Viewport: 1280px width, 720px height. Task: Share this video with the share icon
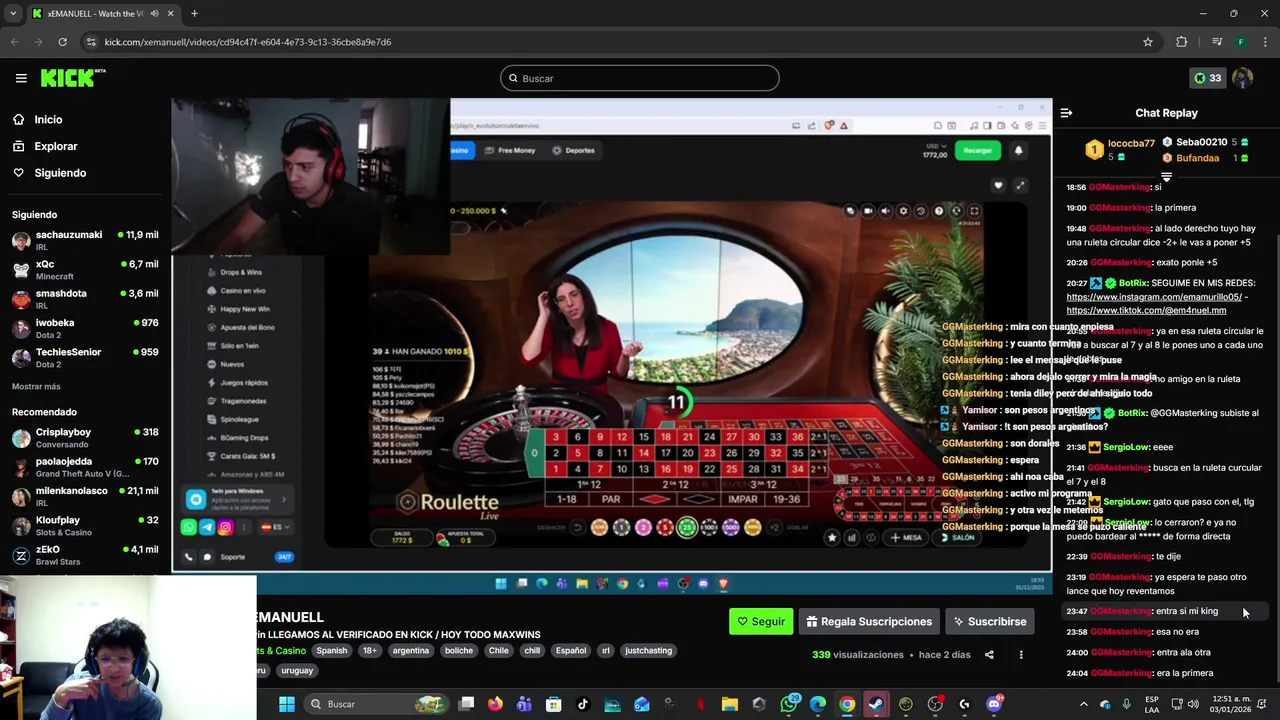click(989, 655)
